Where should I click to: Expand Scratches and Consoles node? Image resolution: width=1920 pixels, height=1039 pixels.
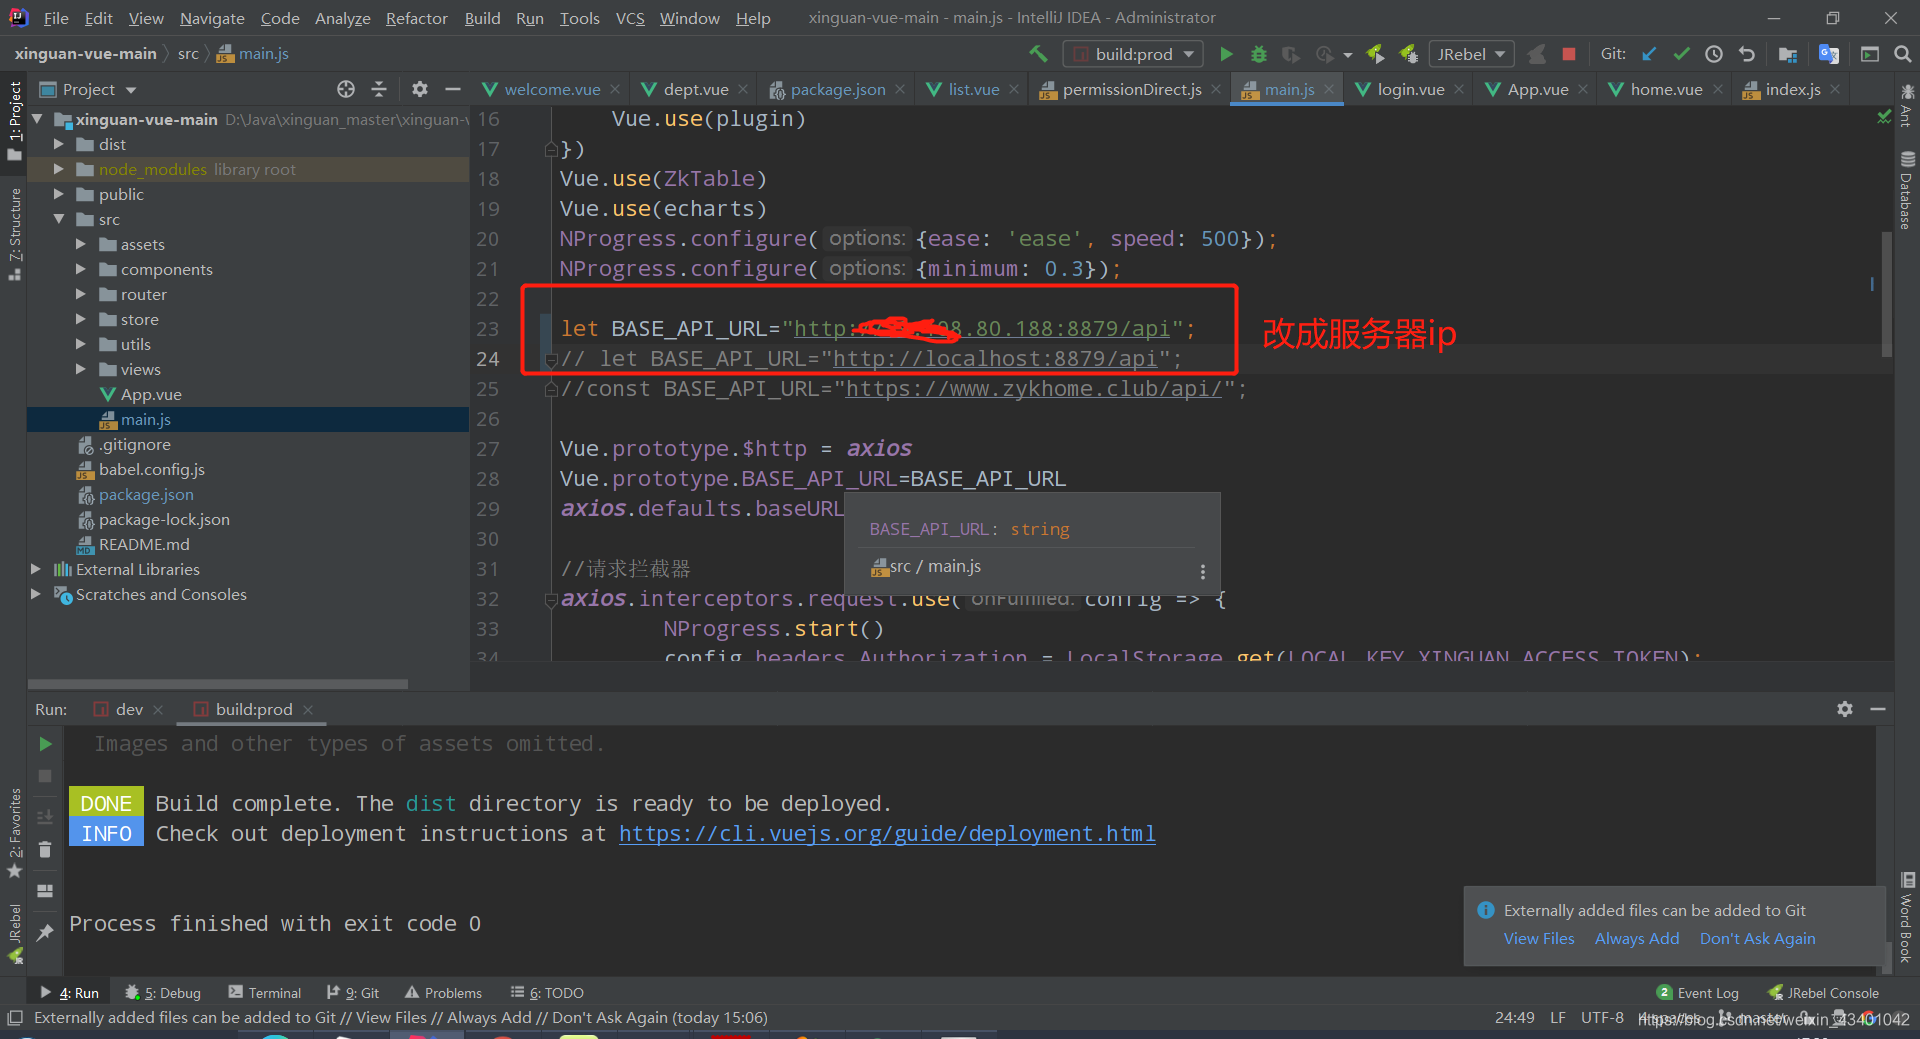36,594
